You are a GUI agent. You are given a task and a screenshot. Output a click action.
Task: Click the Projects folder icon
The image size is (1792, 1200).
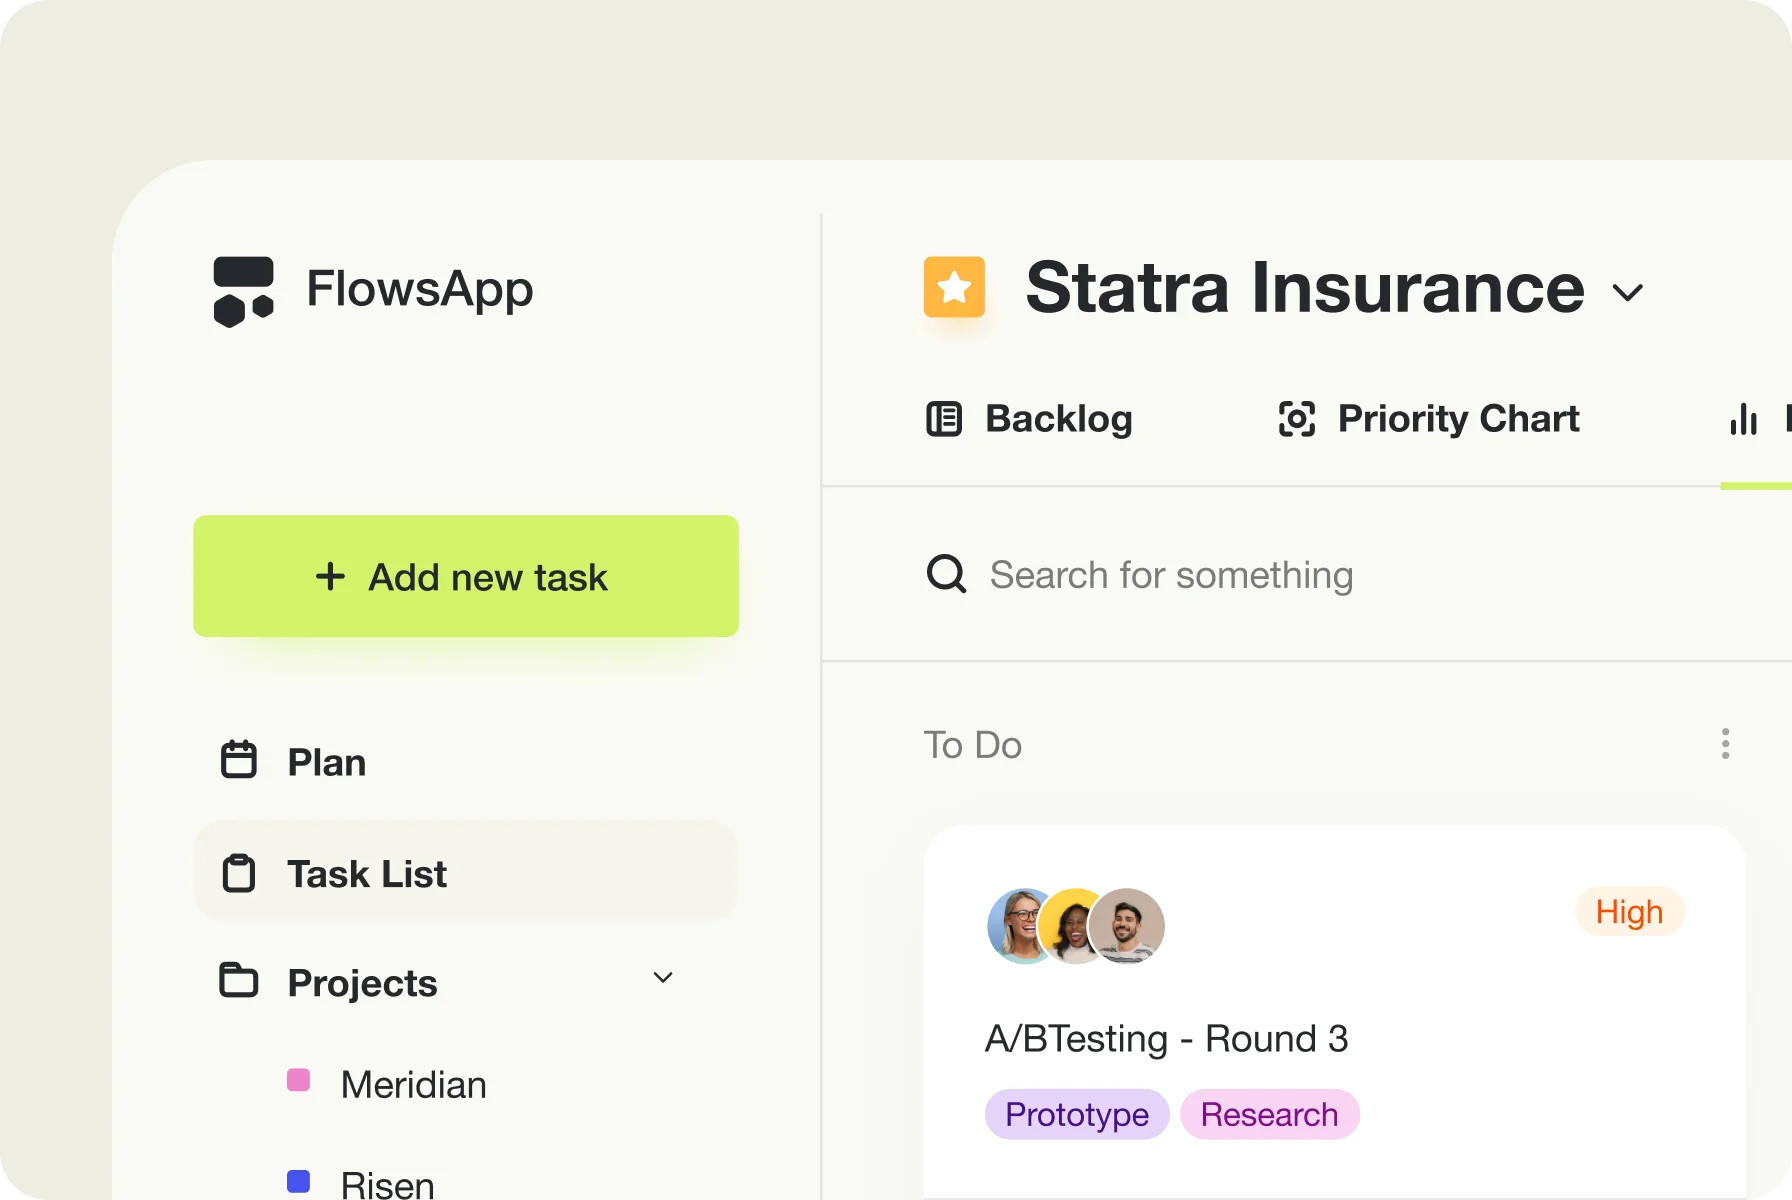pyautogui.click(x=239, y=980)
